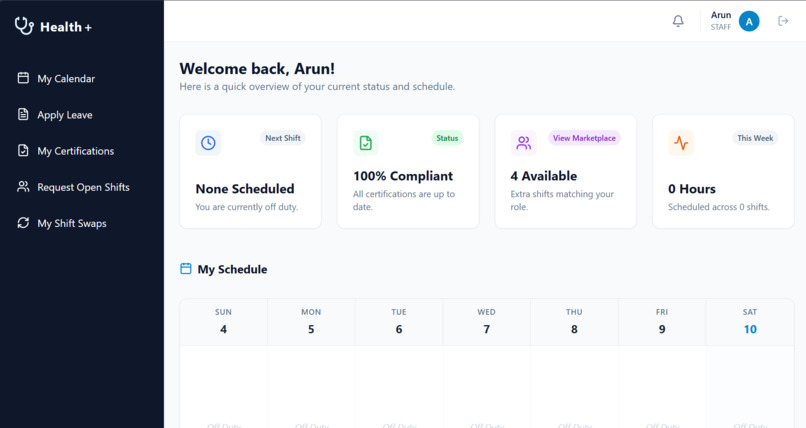Click the calendar icon beside My Calendar

click(x=23, y=78)
